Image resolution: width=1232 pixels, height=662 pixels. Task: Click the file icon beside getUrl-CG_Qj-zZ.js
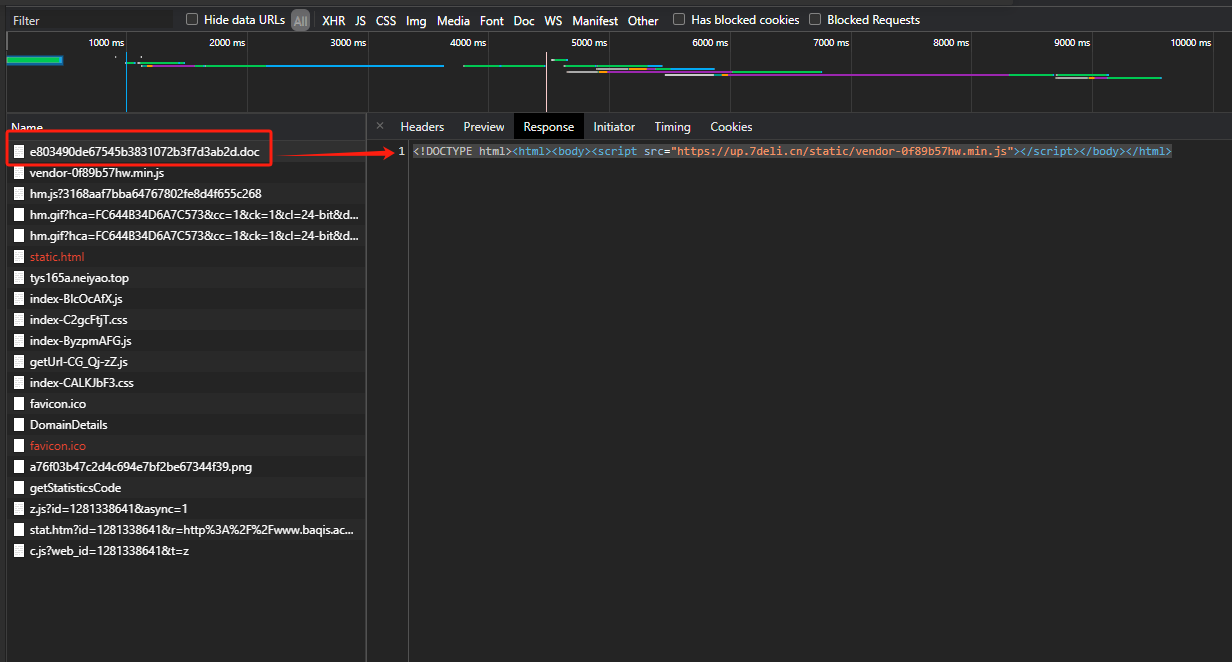pos(19,362)
